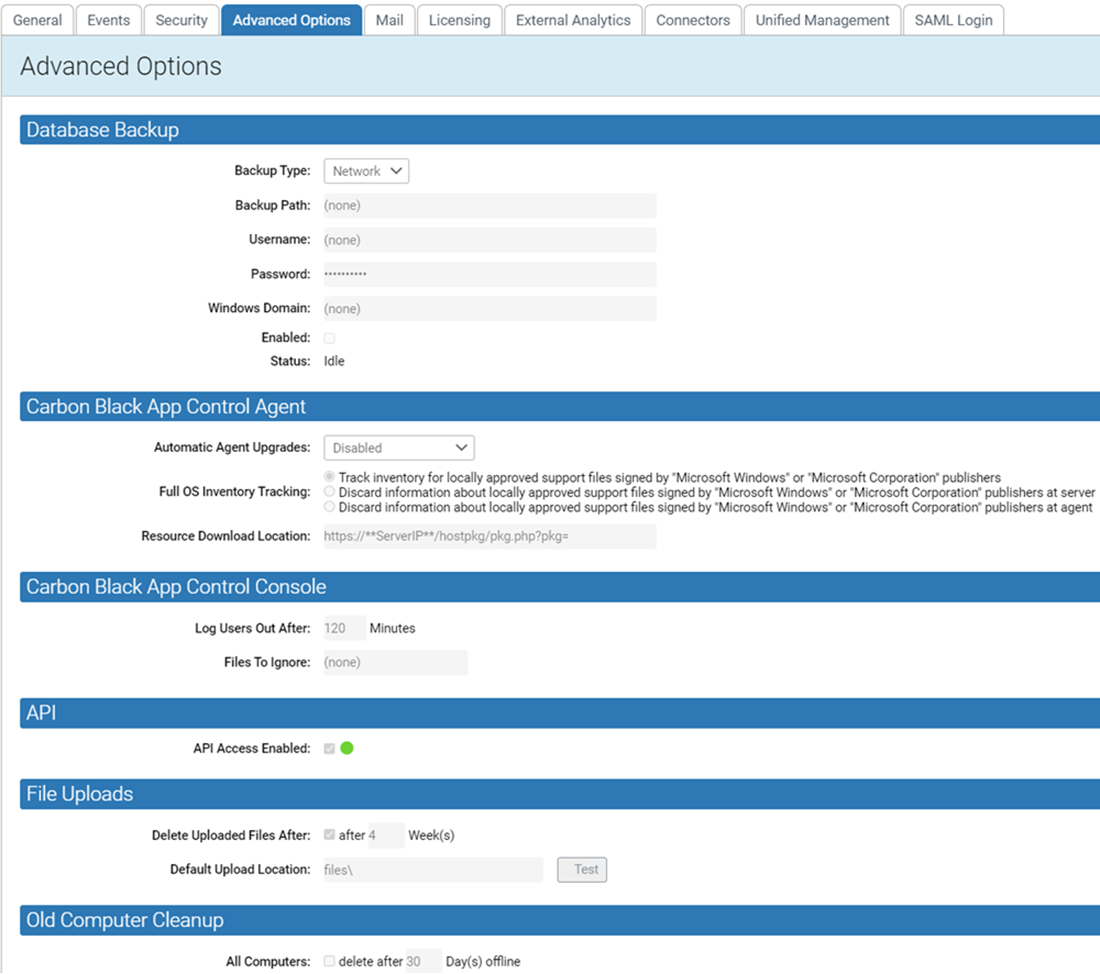
Task: Select the Track inventory radio option
Action: coord(329,476)
